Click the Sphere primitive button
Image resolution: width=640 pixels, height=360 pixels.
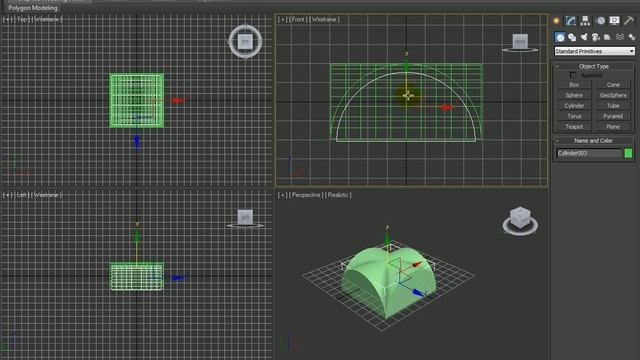(574, 95)
